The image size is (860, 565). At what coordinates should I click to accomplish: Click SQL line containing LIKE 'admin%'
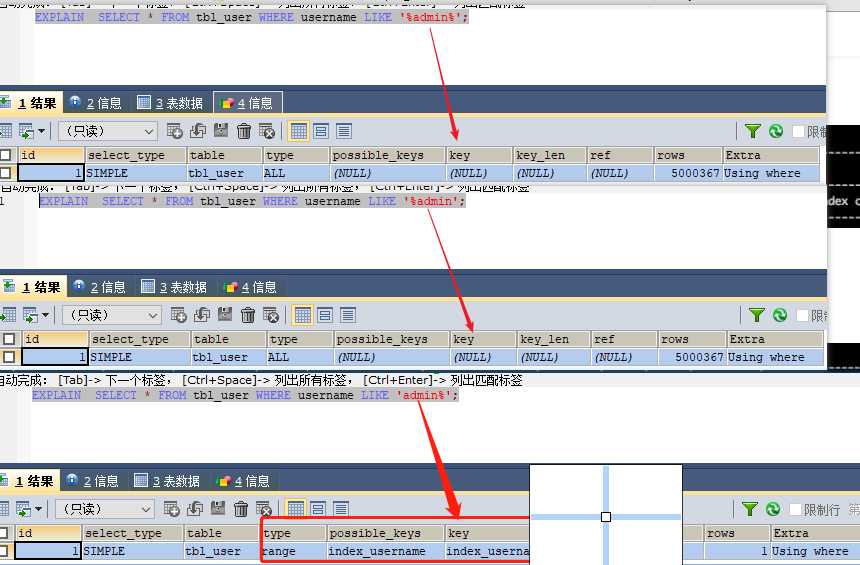tap(245, 395)
